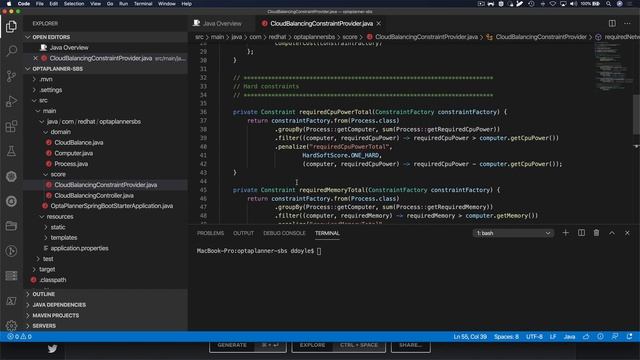The image size is (640, 360).
Task: Kill terminal with trash icon
Action: pos(596,233)
